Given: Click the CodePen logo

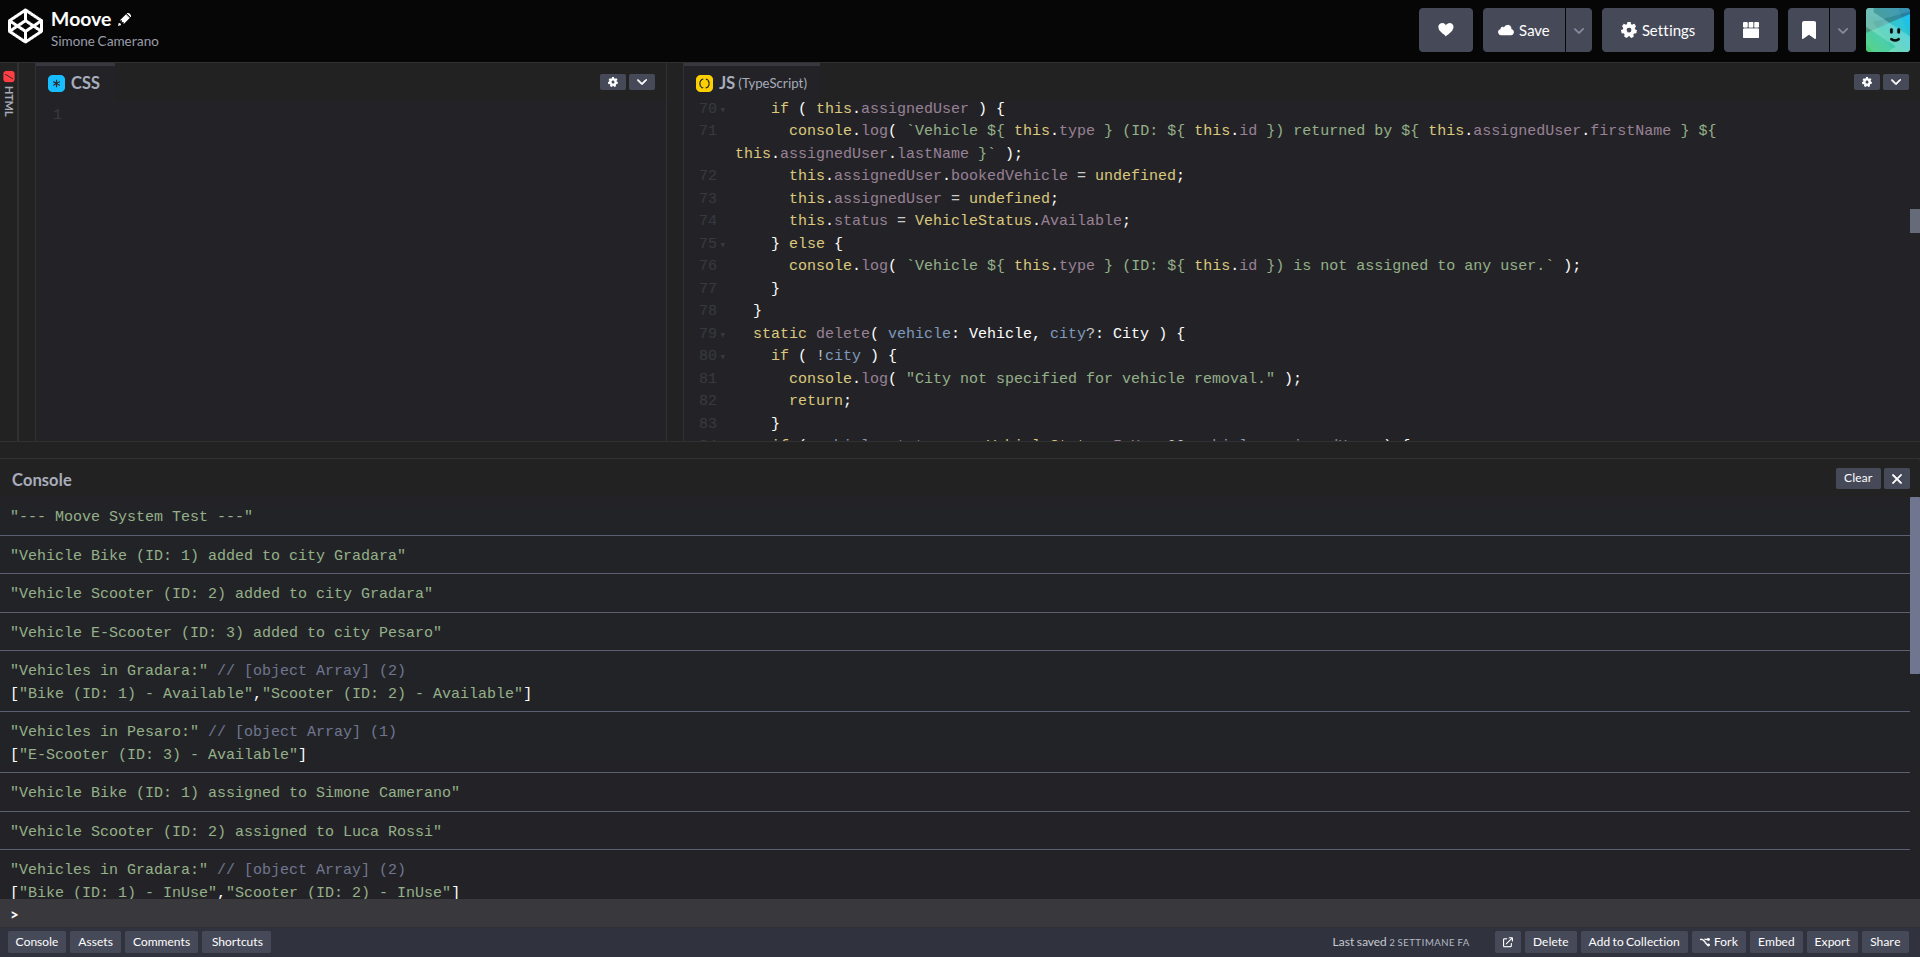Looking at the screenshot, I should point(25,27).
